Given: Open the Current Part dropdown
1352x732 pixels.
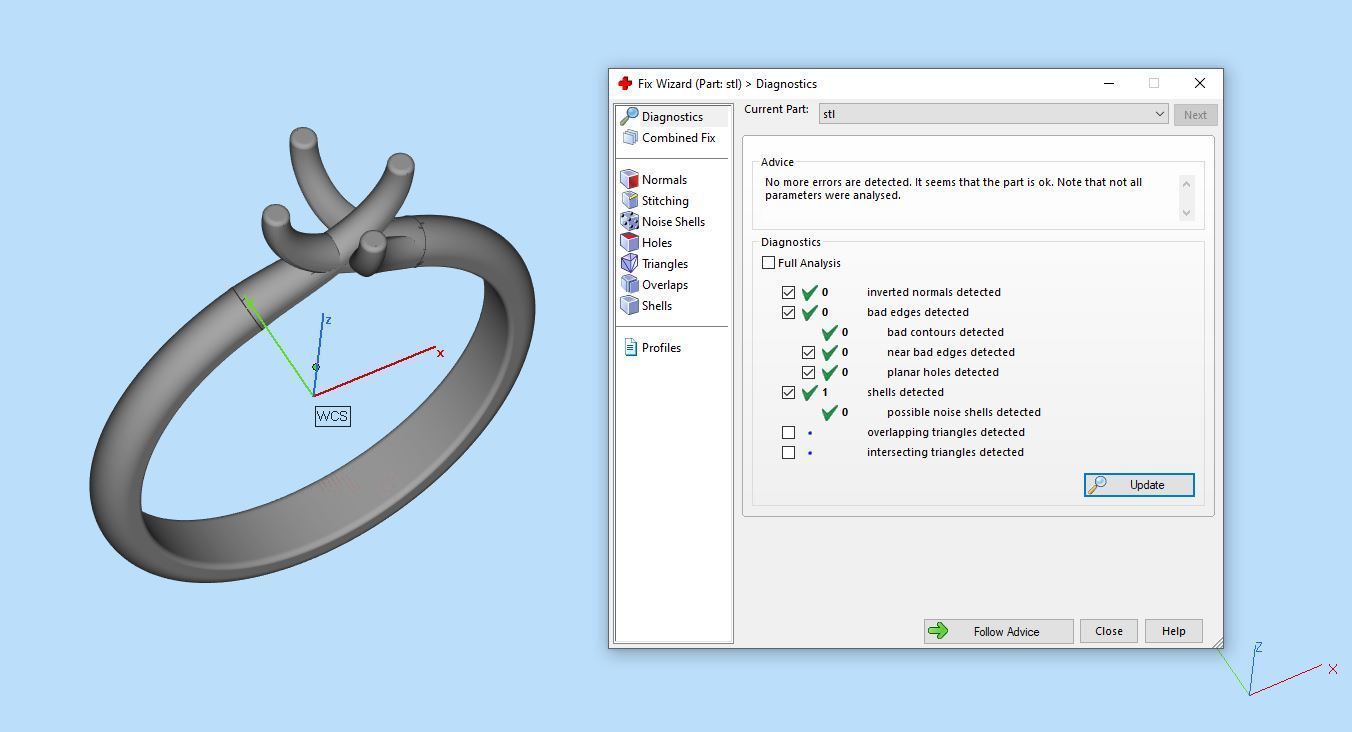Looking at the screenshot, I should point(993,114).
